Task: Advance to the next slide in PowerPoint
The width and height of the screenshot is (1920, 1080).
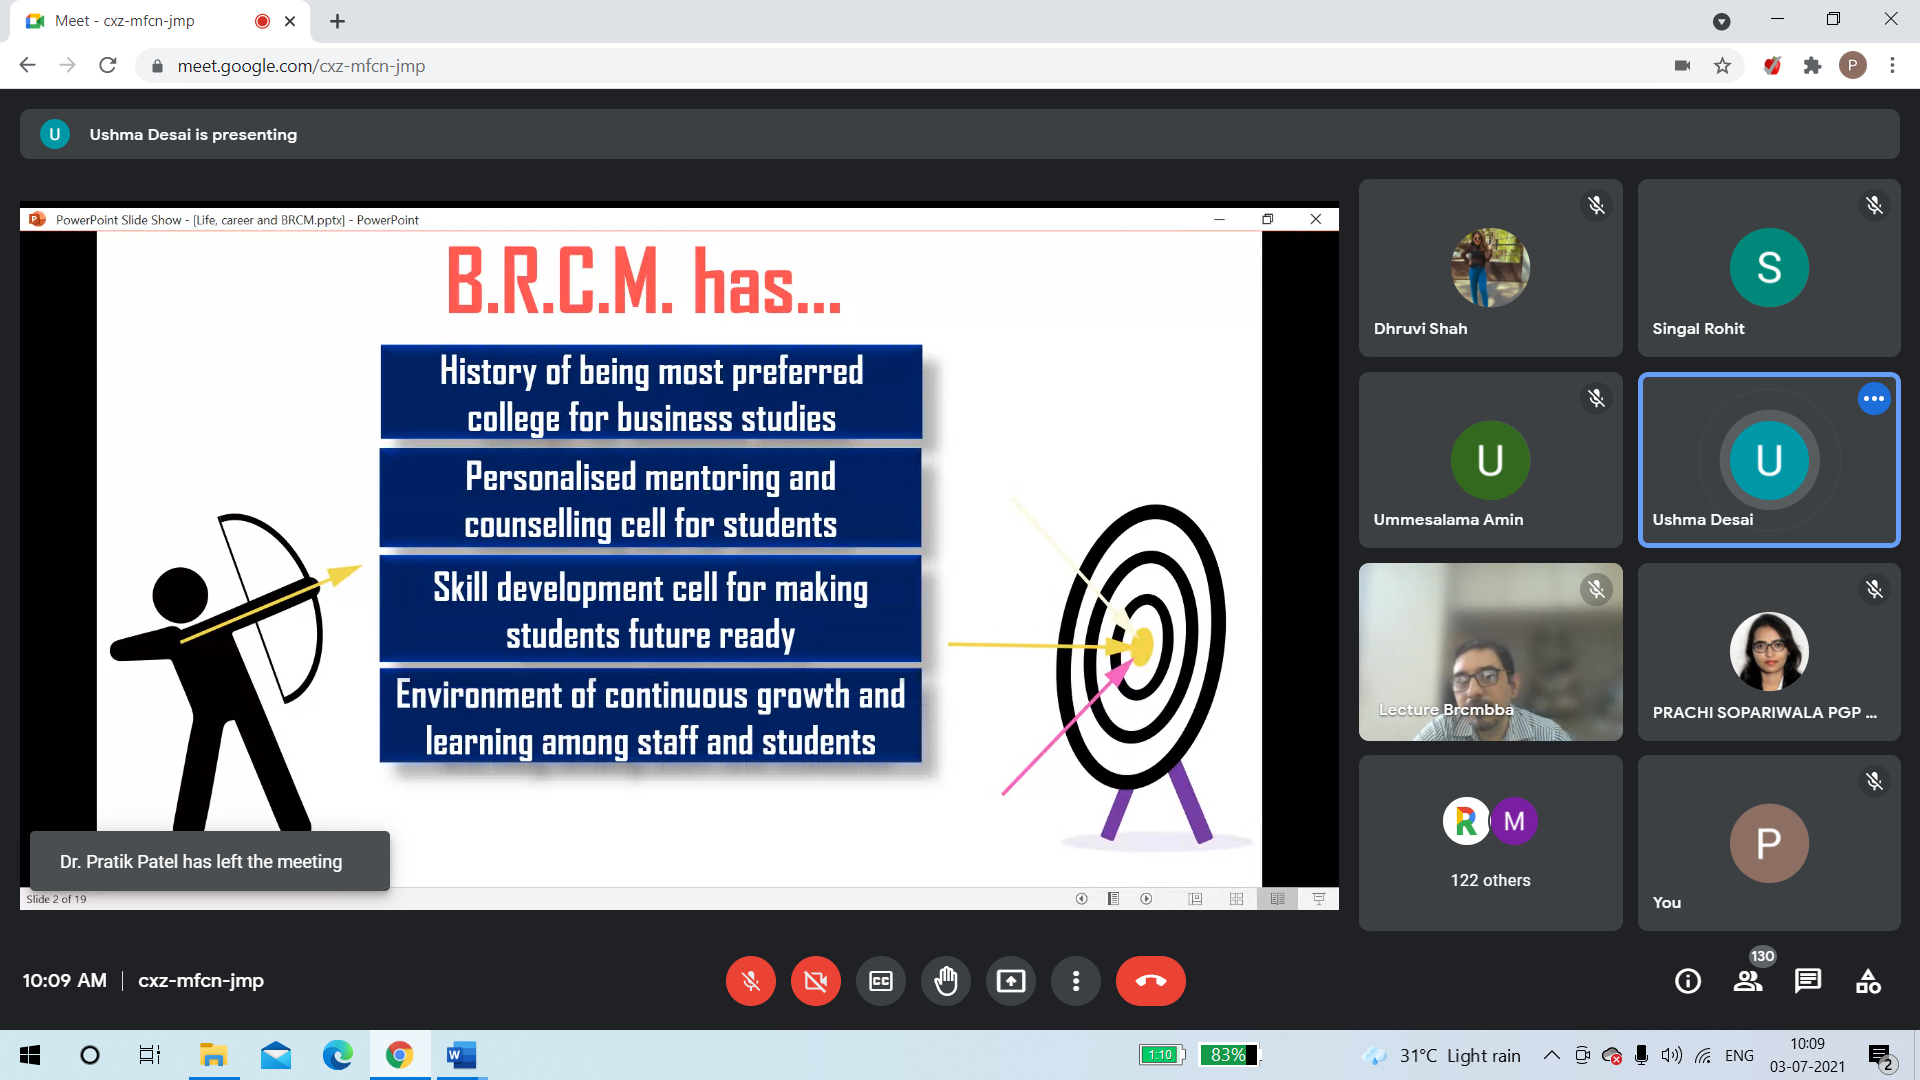Action: [1145, 899]
